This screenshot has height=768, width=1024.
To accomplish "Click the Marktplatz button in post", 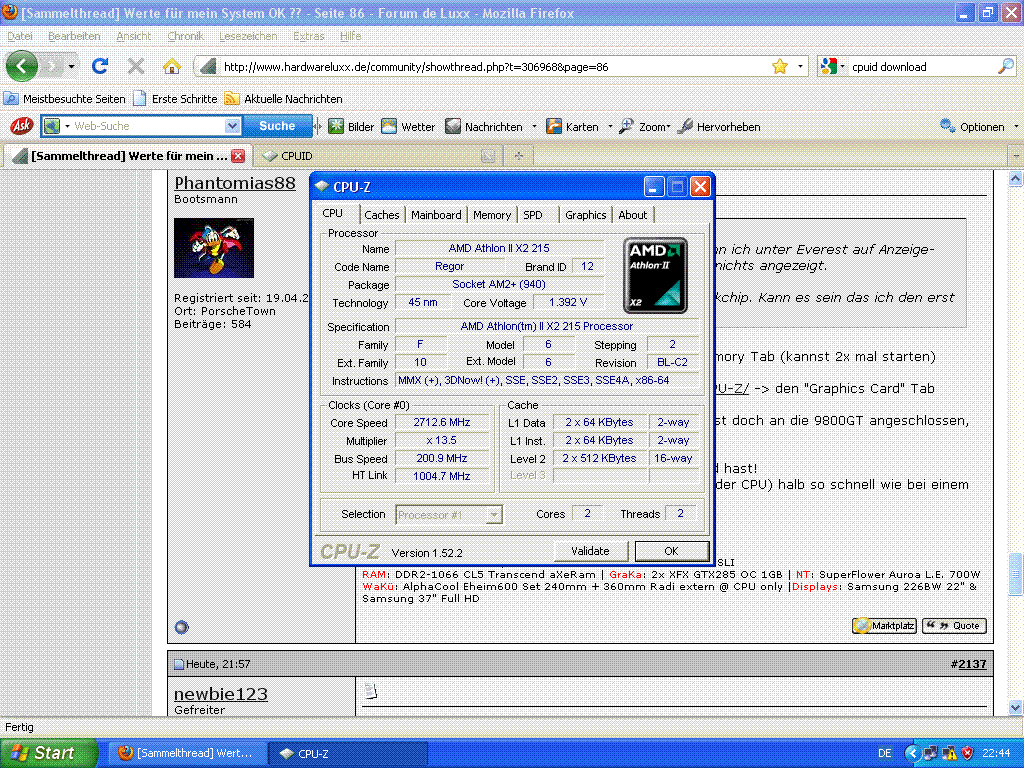I will click(884, 626).
